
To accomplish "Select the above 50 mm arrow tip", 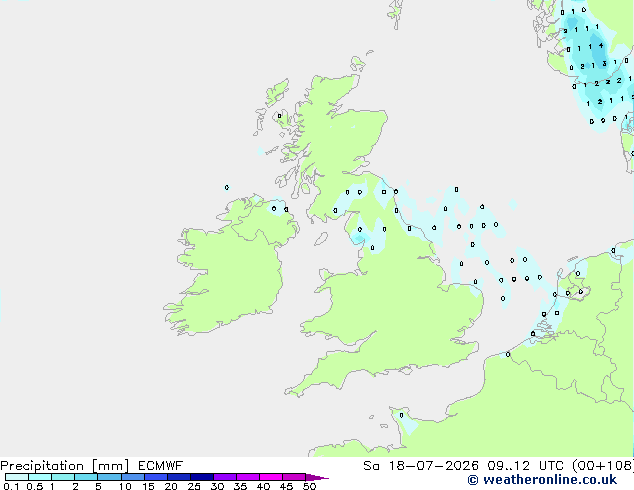I will click(x=317, y=477).
